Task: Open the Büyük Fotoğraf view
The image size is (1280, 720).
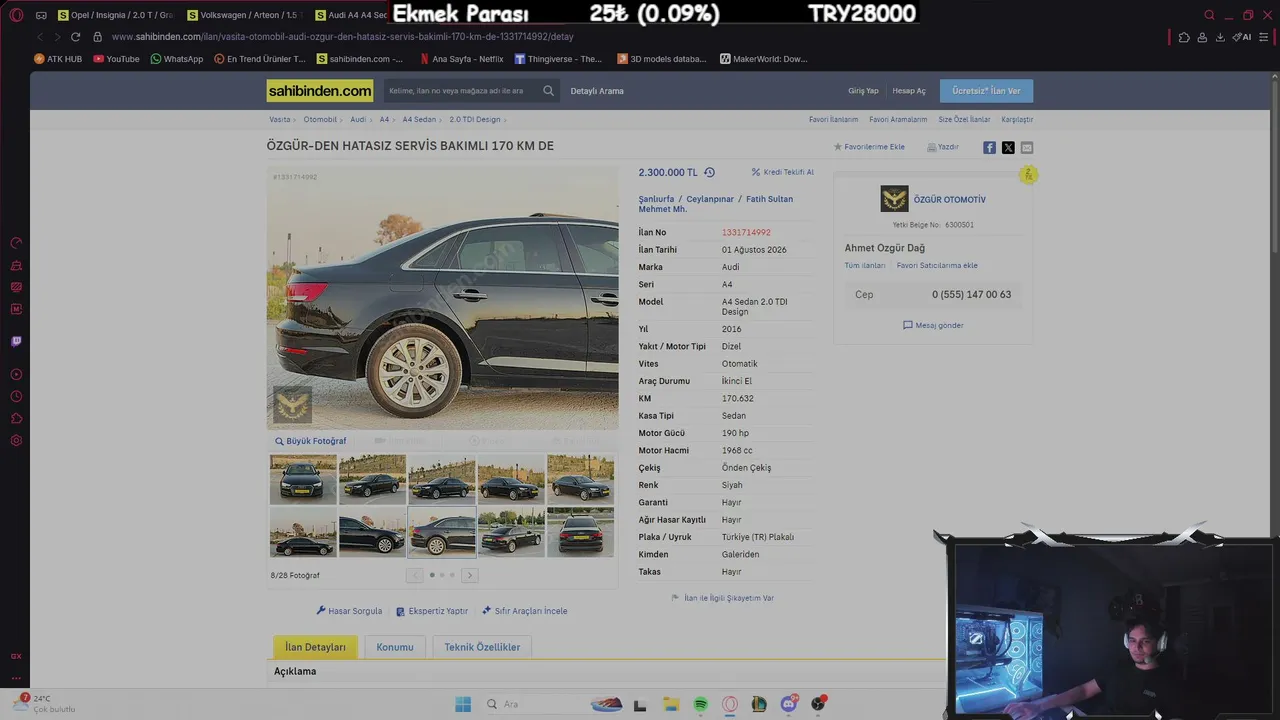Action: pyautogui.click(x=311, y=441)
